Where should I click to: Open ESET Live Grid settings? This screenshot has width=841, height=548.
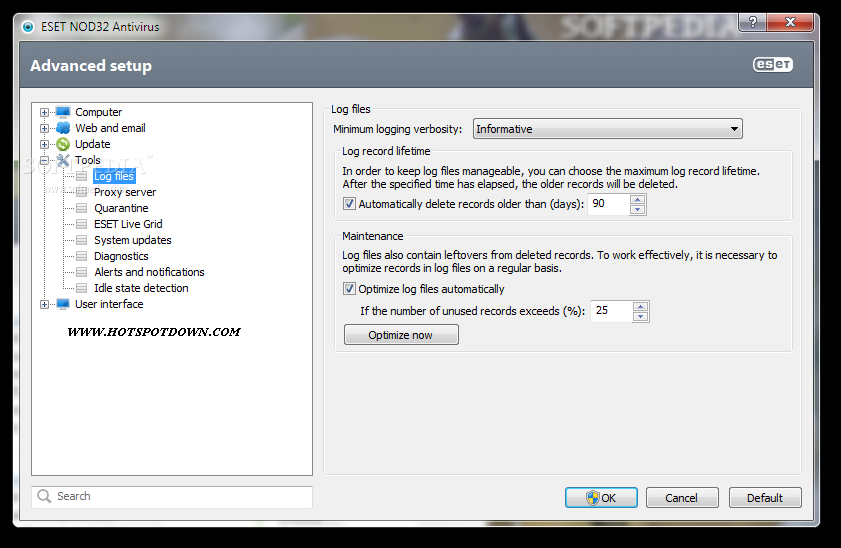(128, 224)
